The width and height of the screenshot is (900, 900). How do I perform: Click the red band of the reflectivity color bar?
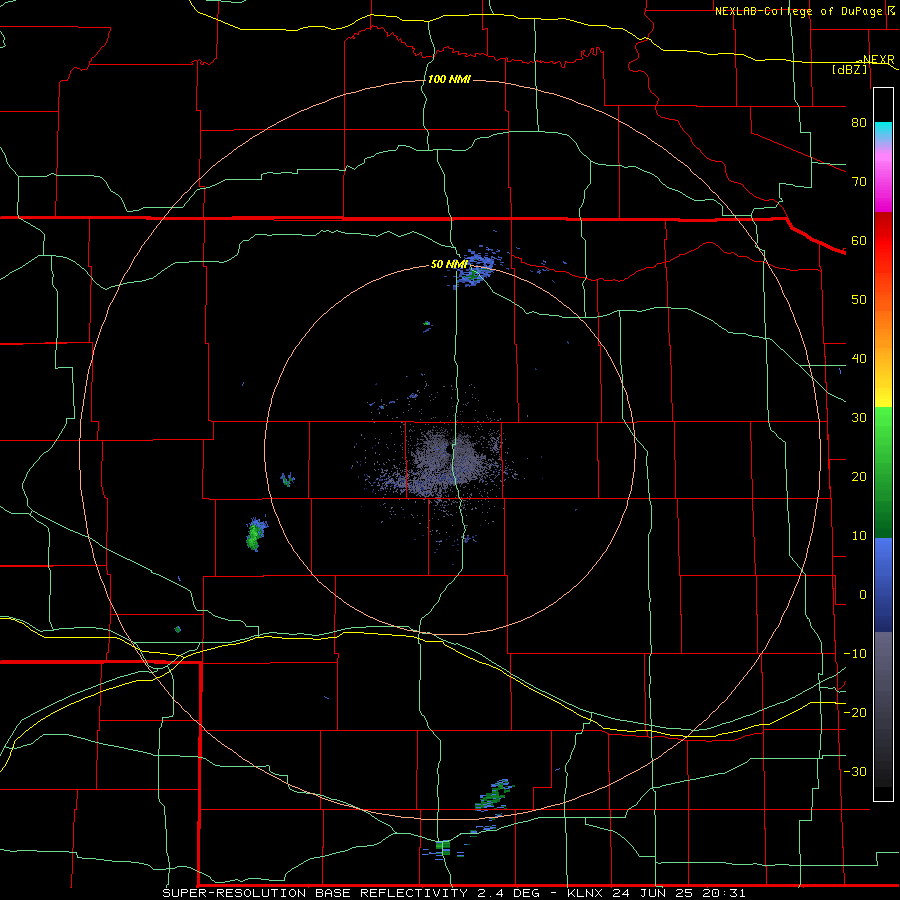[x=883, y=241]
